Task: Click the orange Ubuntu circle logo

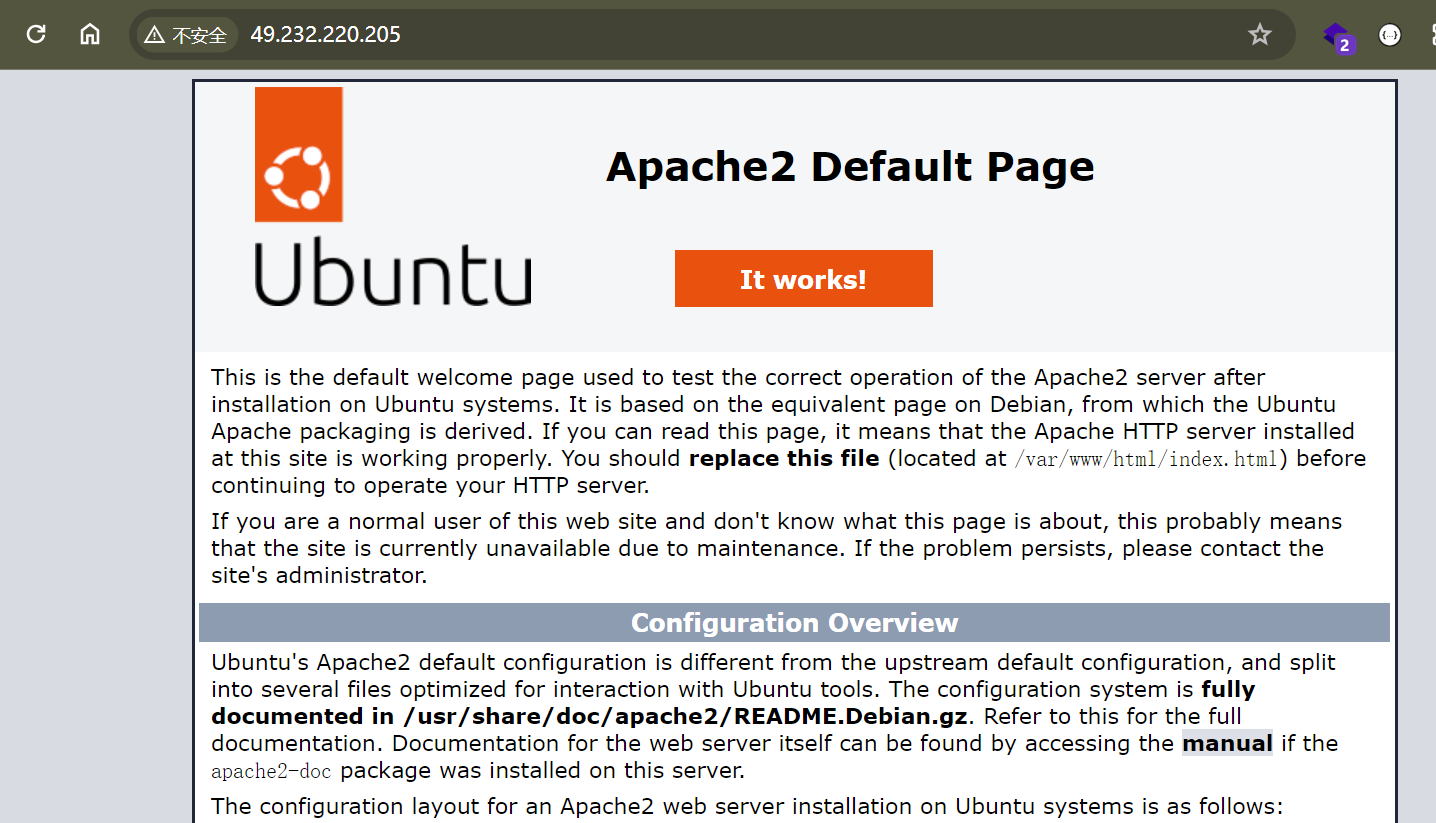Action: (x=299, y=154)
